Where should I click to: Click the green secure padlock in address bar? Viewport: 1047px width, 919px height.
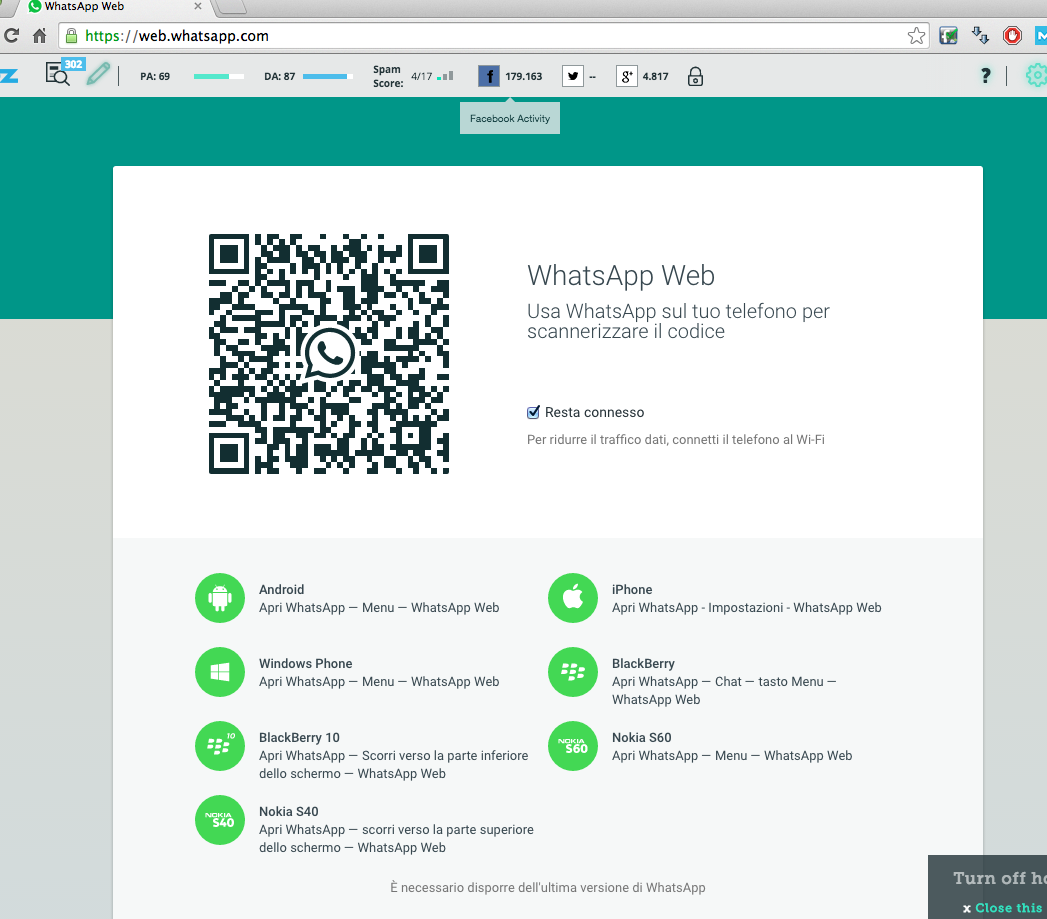point(71,35)
